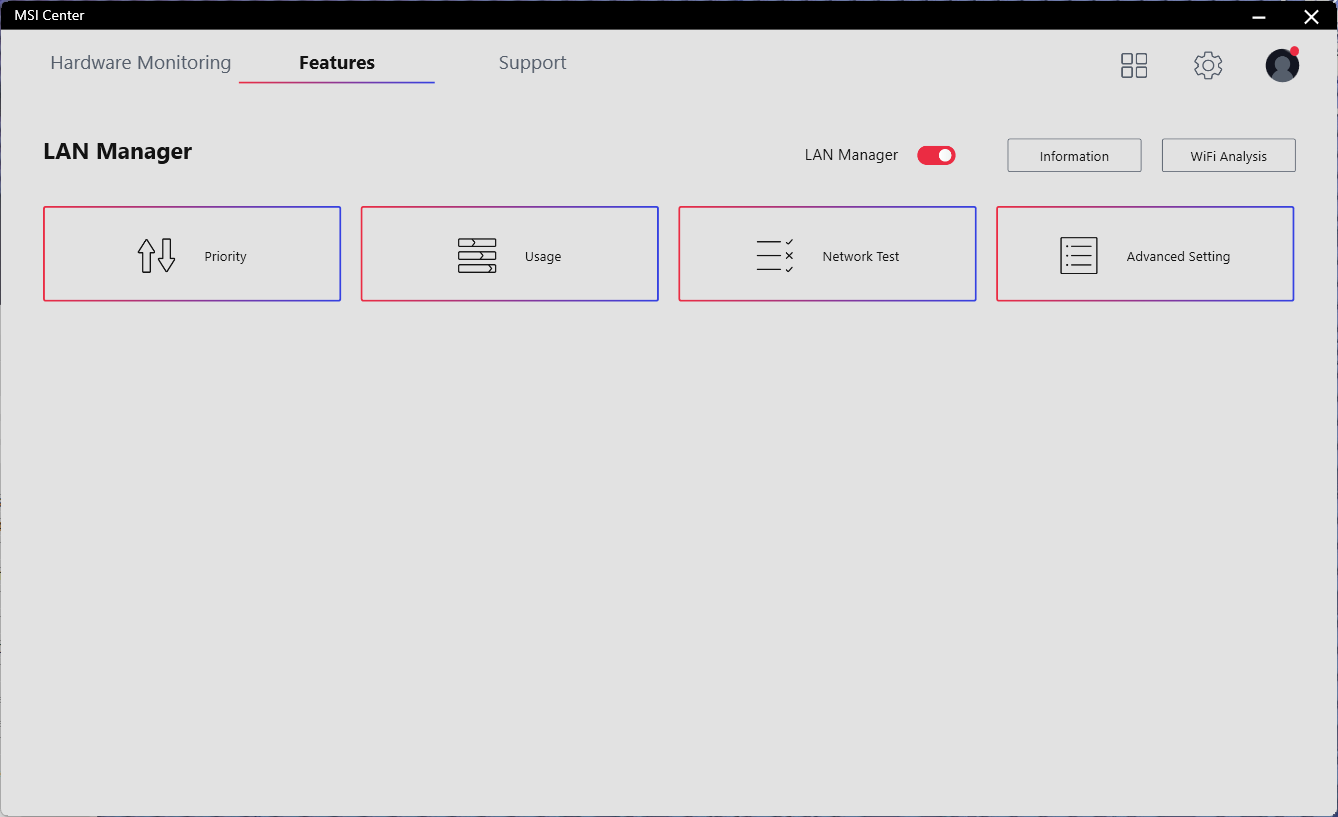Open the Advanced Setting card label
1338x817 pixels.
(1178, 257)
